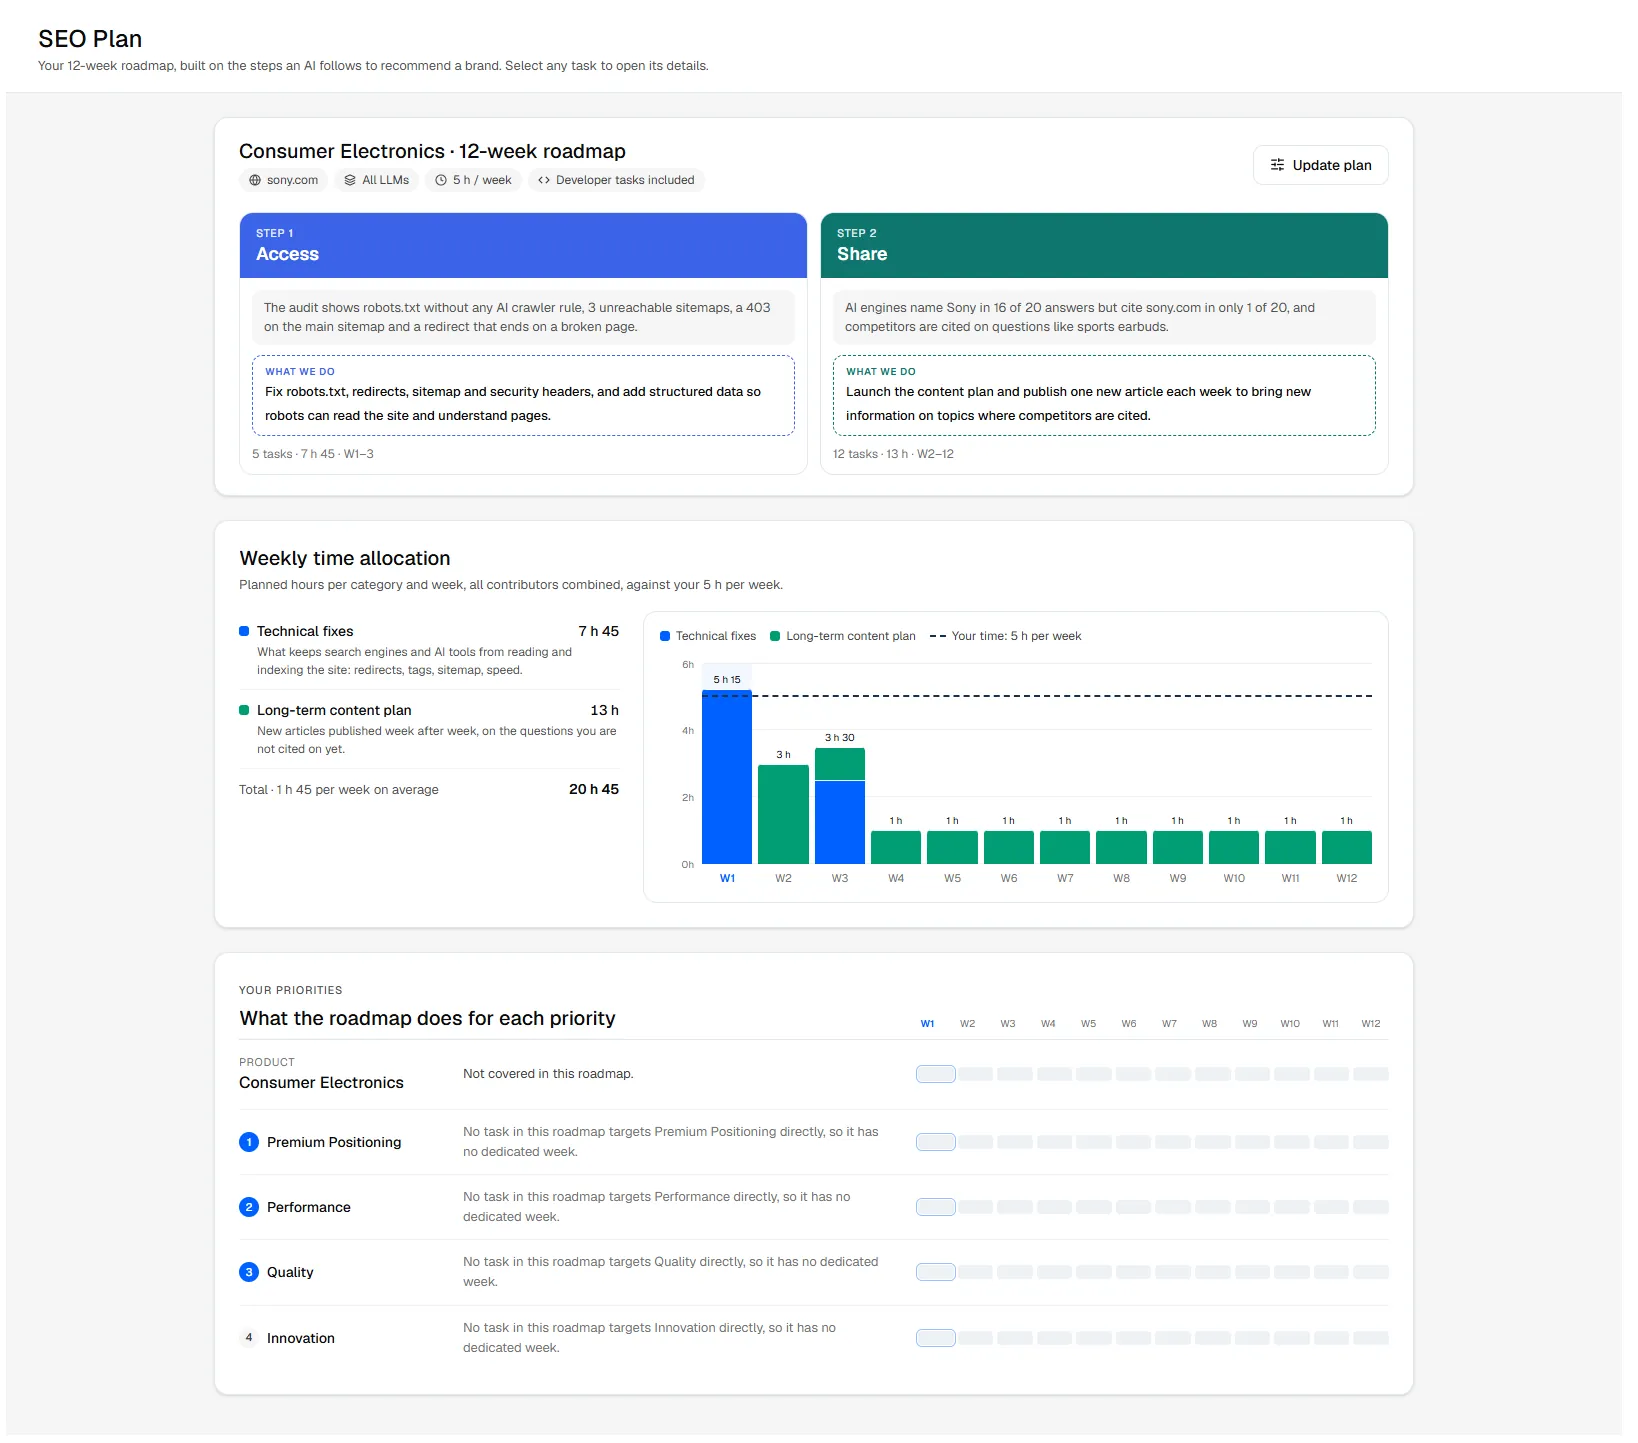1638x1443 pixels.
Task: Click priority badge 3 for Quality
Action: point(249,1272)
